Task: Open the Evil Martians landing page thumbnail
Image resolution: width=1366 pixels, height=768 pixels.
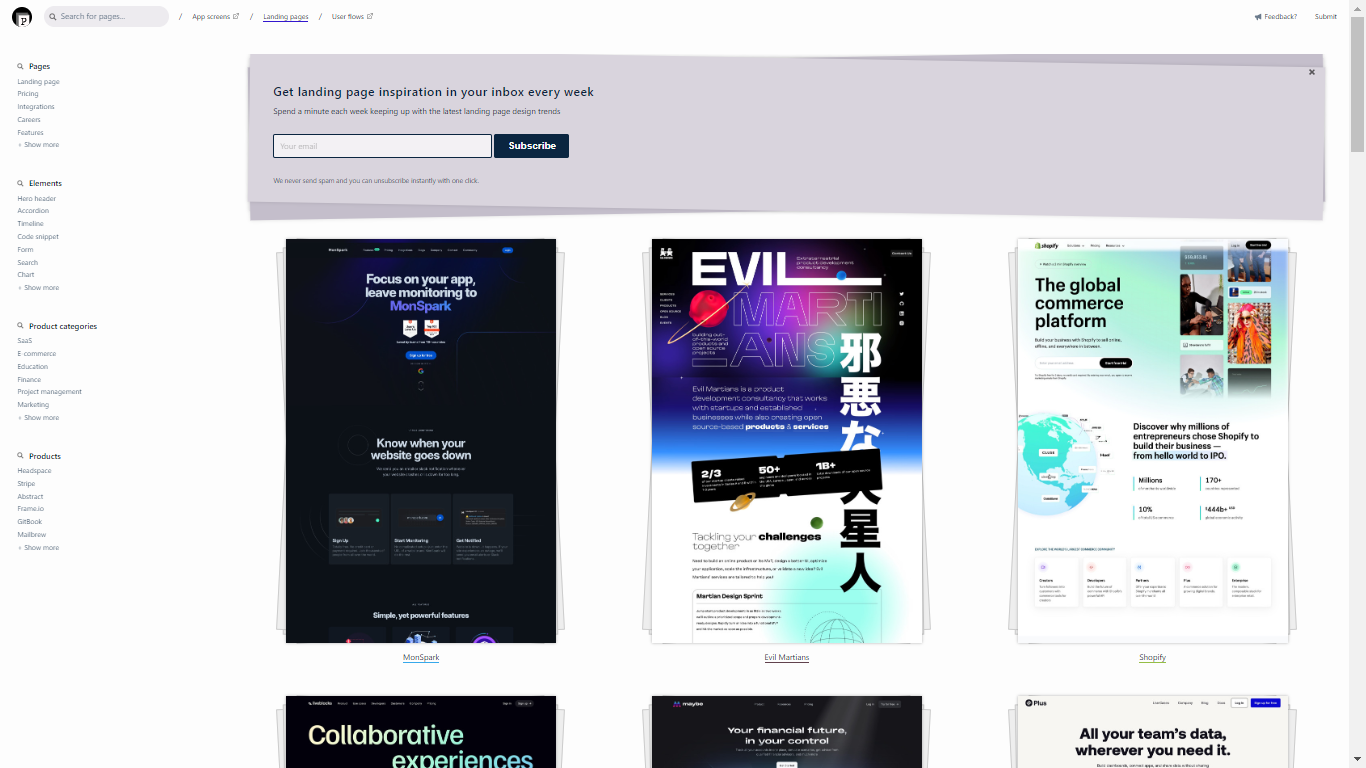Action: tap(787, 441)
